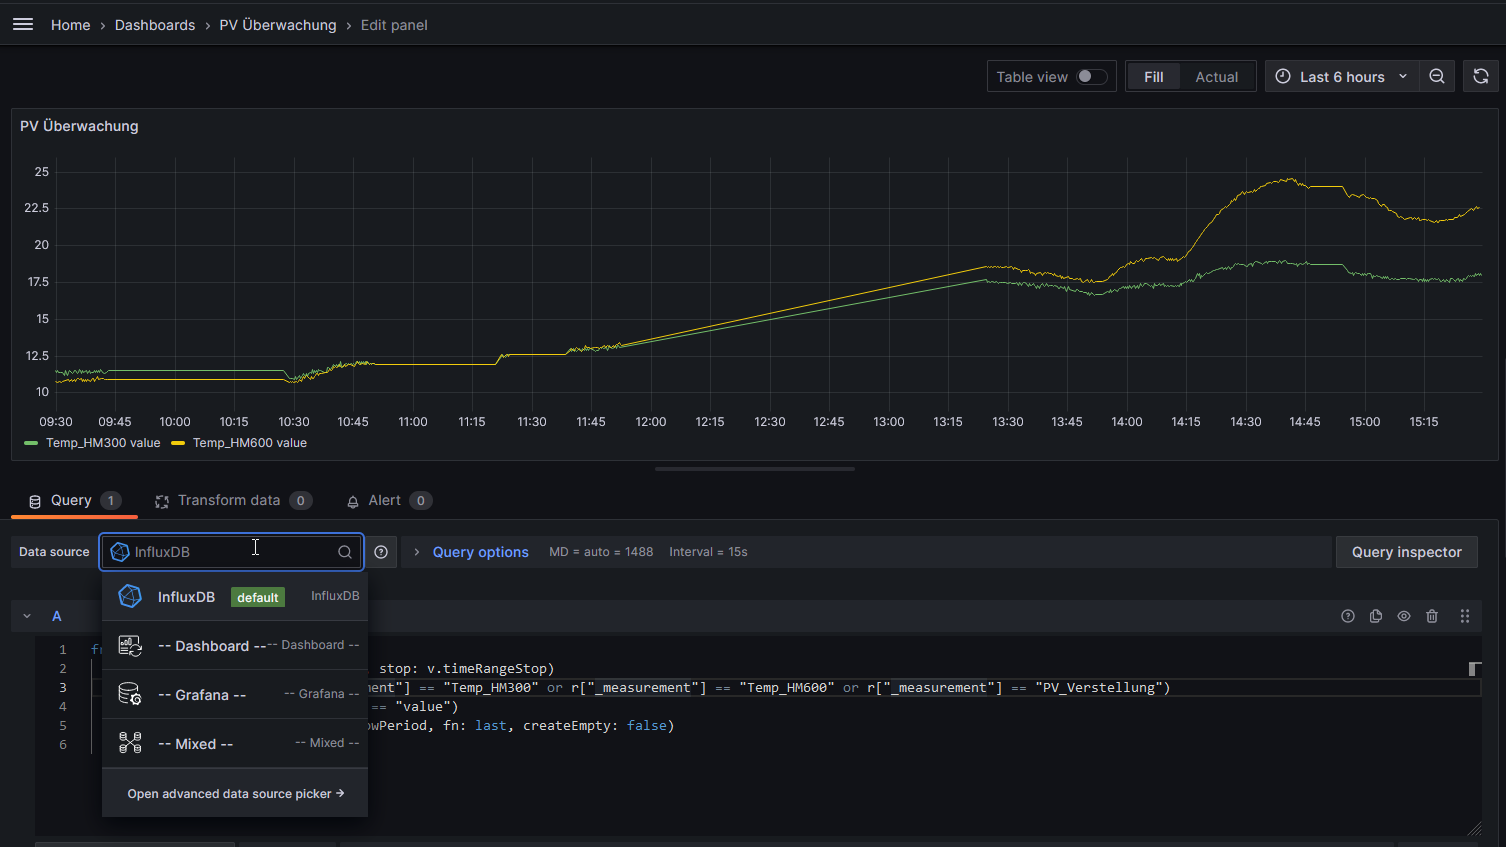The height and width of the screenshot is (847, 1506).
Task: Click green Temp_HM300 legend color swatch
Action: (31, 443)
